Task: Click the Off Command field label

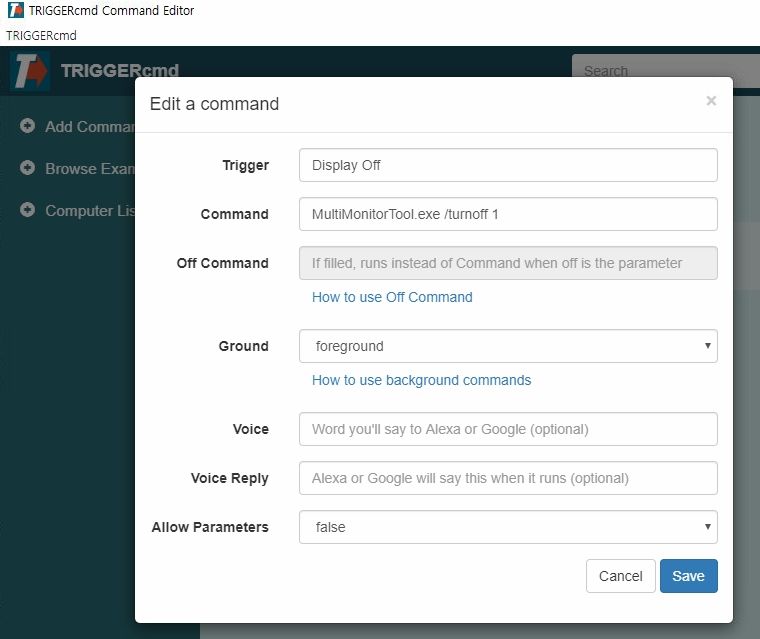Action: [x=222, y=263]
